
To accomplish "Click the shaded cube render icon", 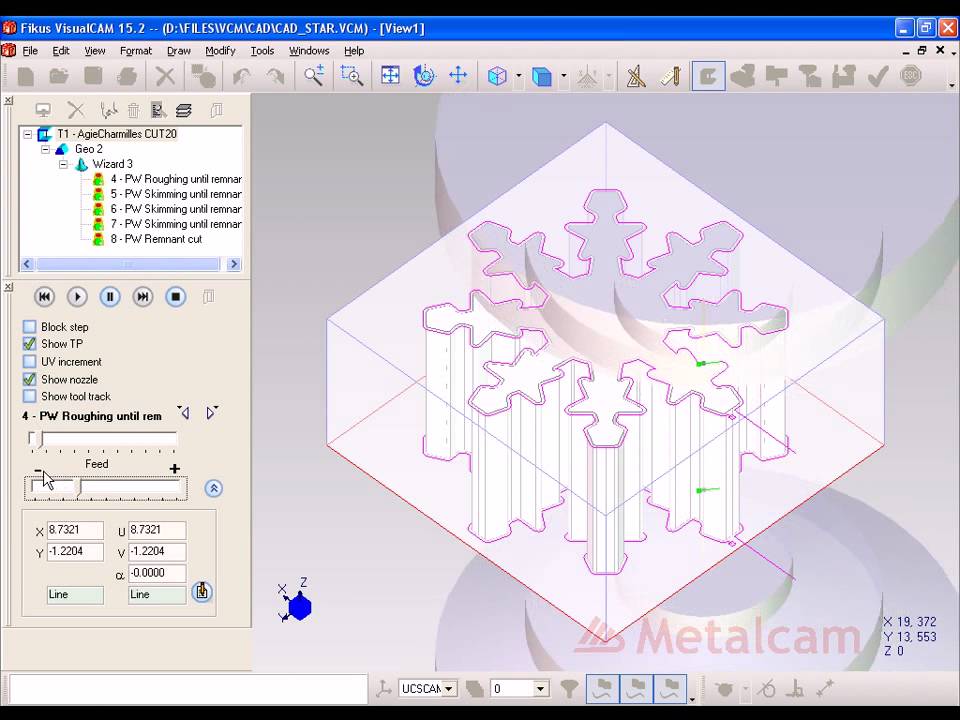I will click(542, 77).
